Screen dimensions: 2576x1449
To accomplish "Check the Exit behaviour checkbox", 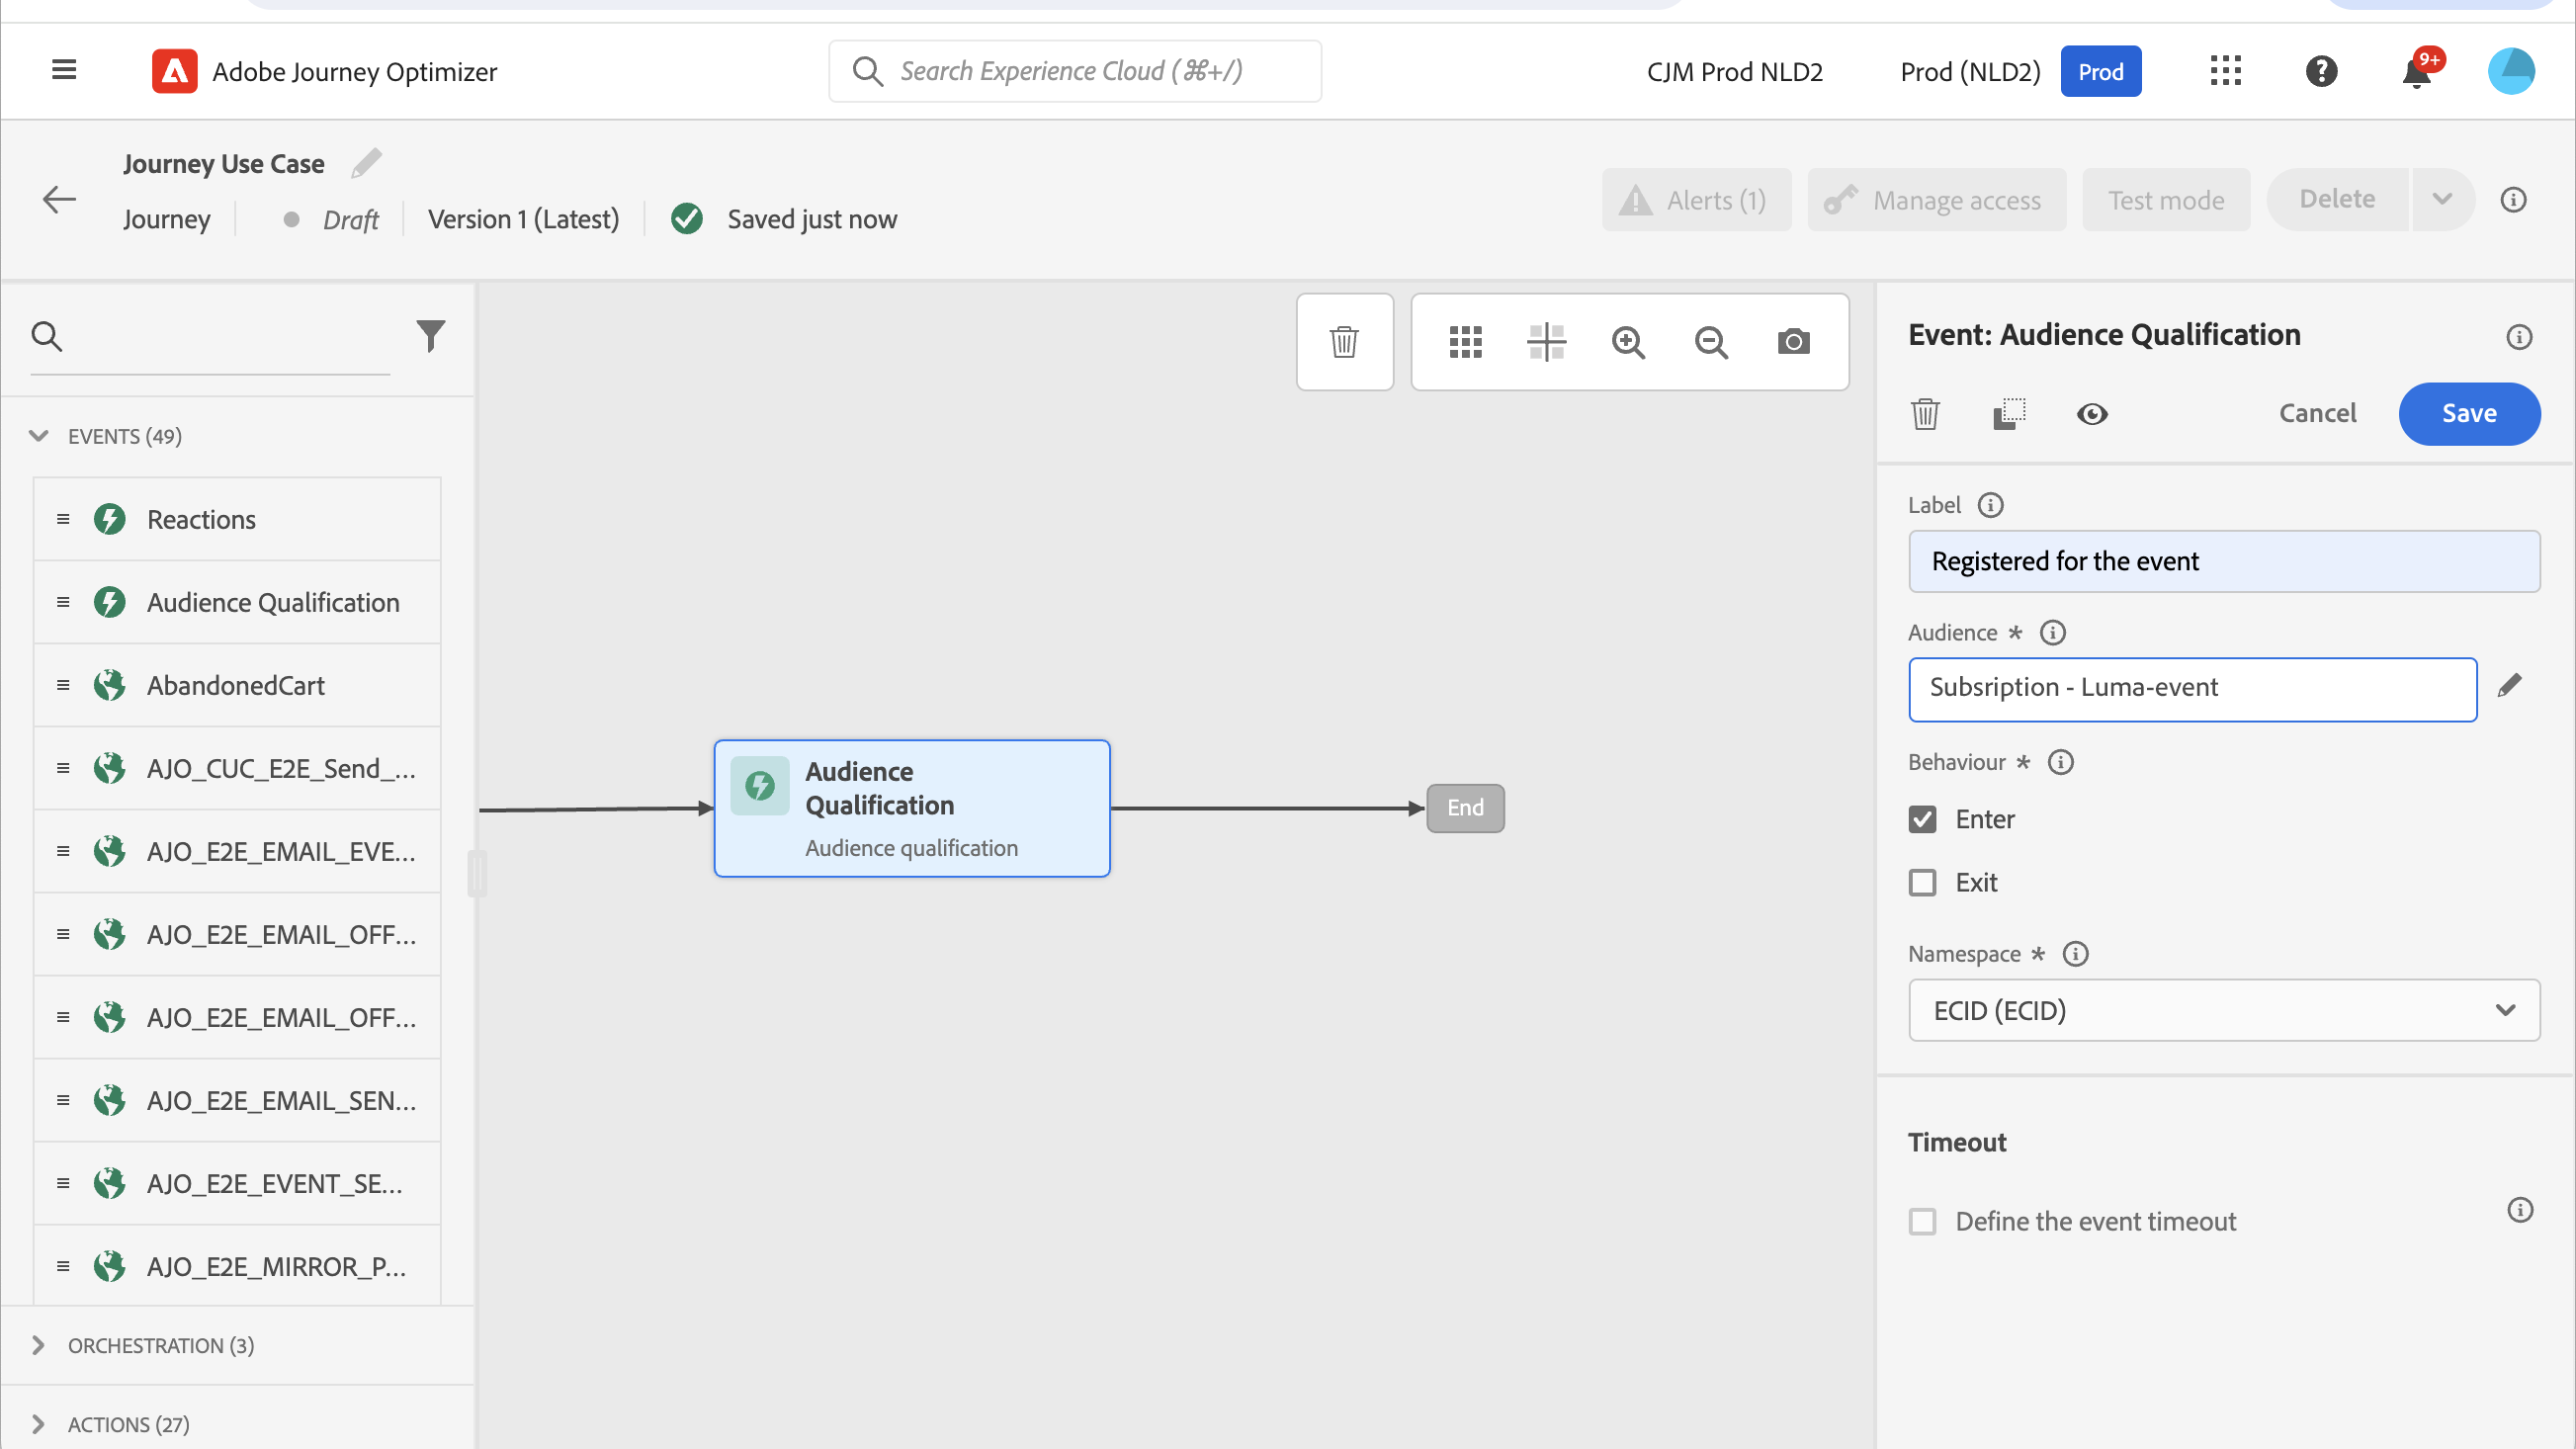I will click(1922, 882).
